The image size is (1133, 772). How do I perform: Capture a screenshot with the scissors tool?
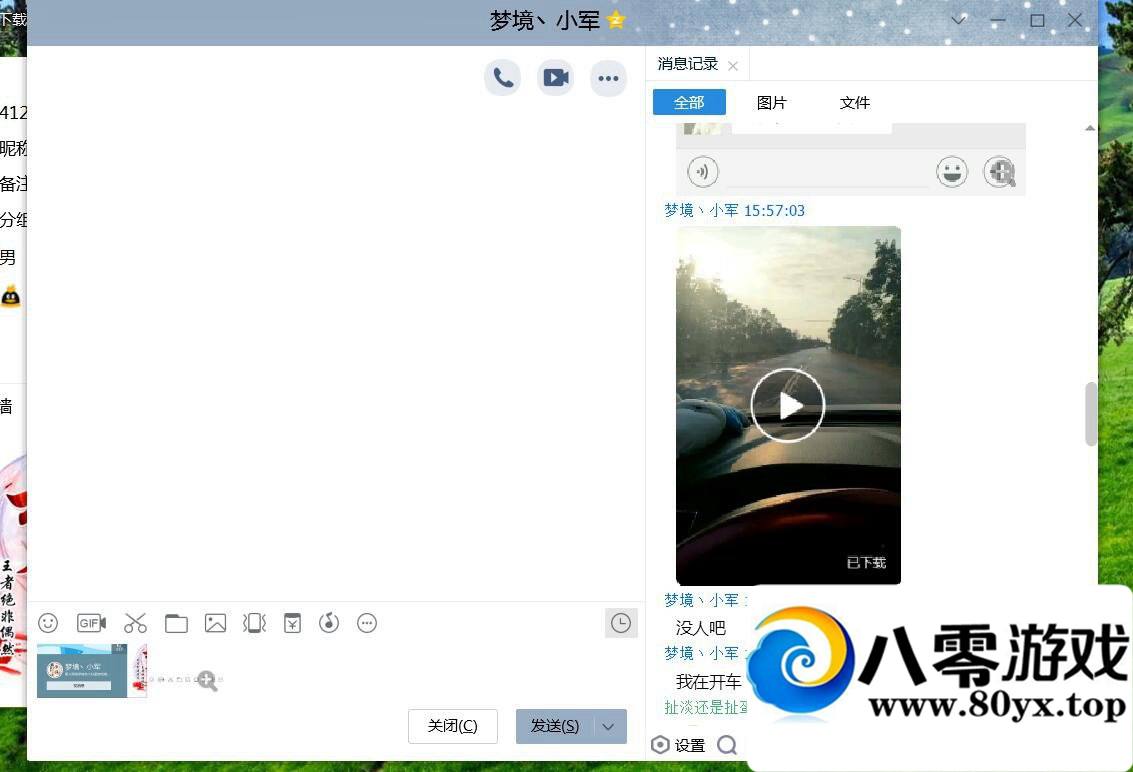135,623
